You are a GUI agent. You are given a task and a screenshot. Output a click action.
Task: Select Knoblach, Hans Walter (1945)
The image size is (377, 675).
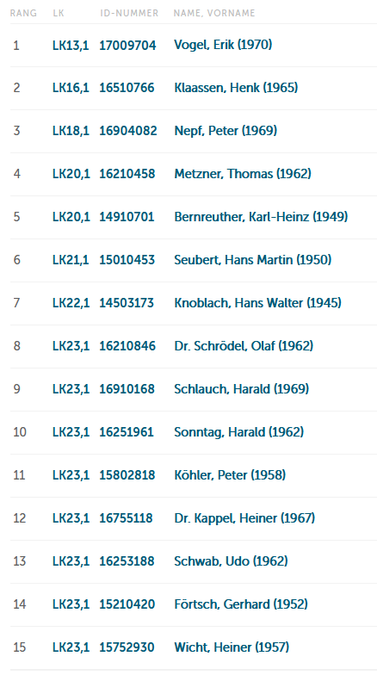[x=258, y=303]
